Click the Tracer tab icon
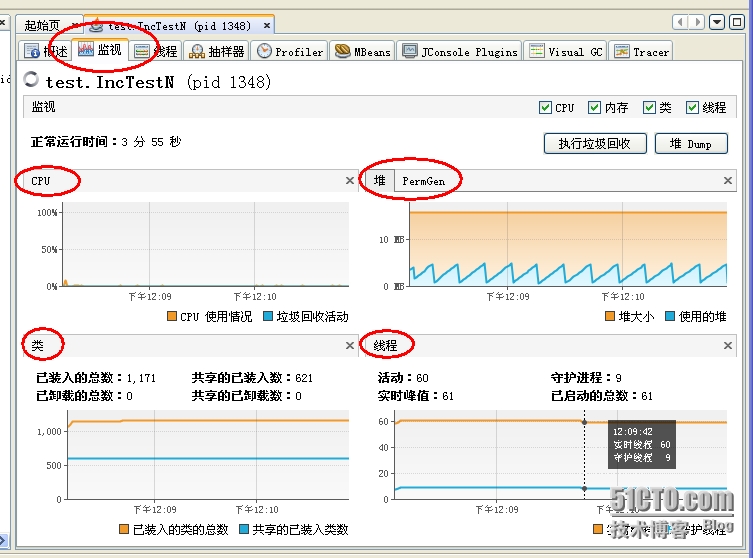The image size is (753, 558). 621,51
